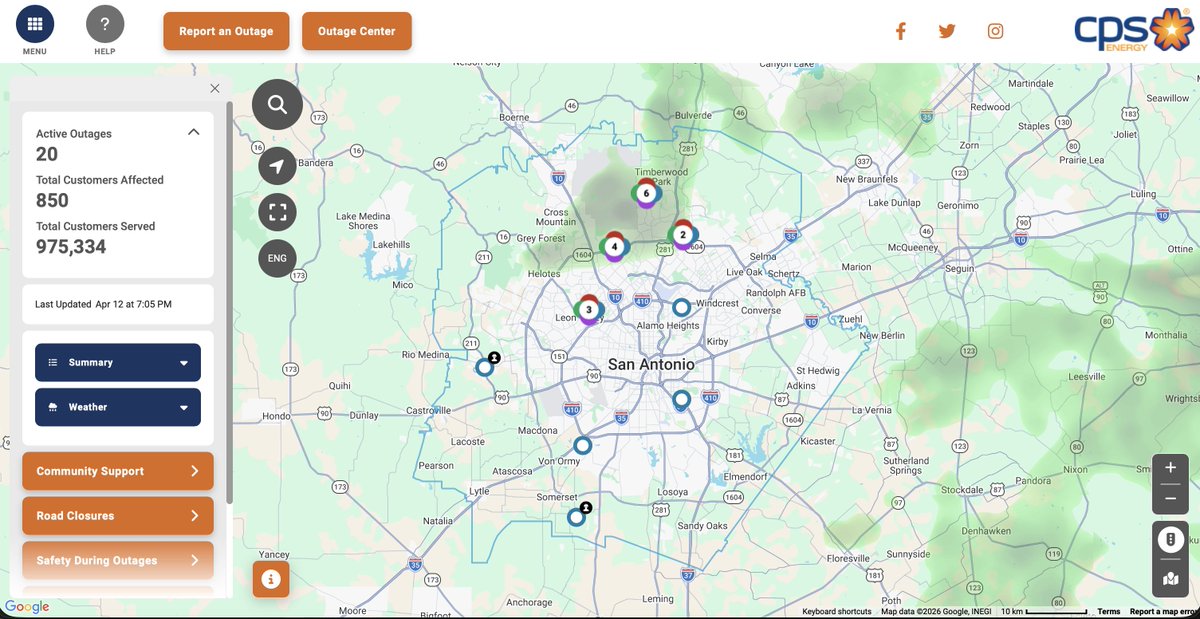
Task: Open the main Menu grid icon
Action: coord(35,24)
